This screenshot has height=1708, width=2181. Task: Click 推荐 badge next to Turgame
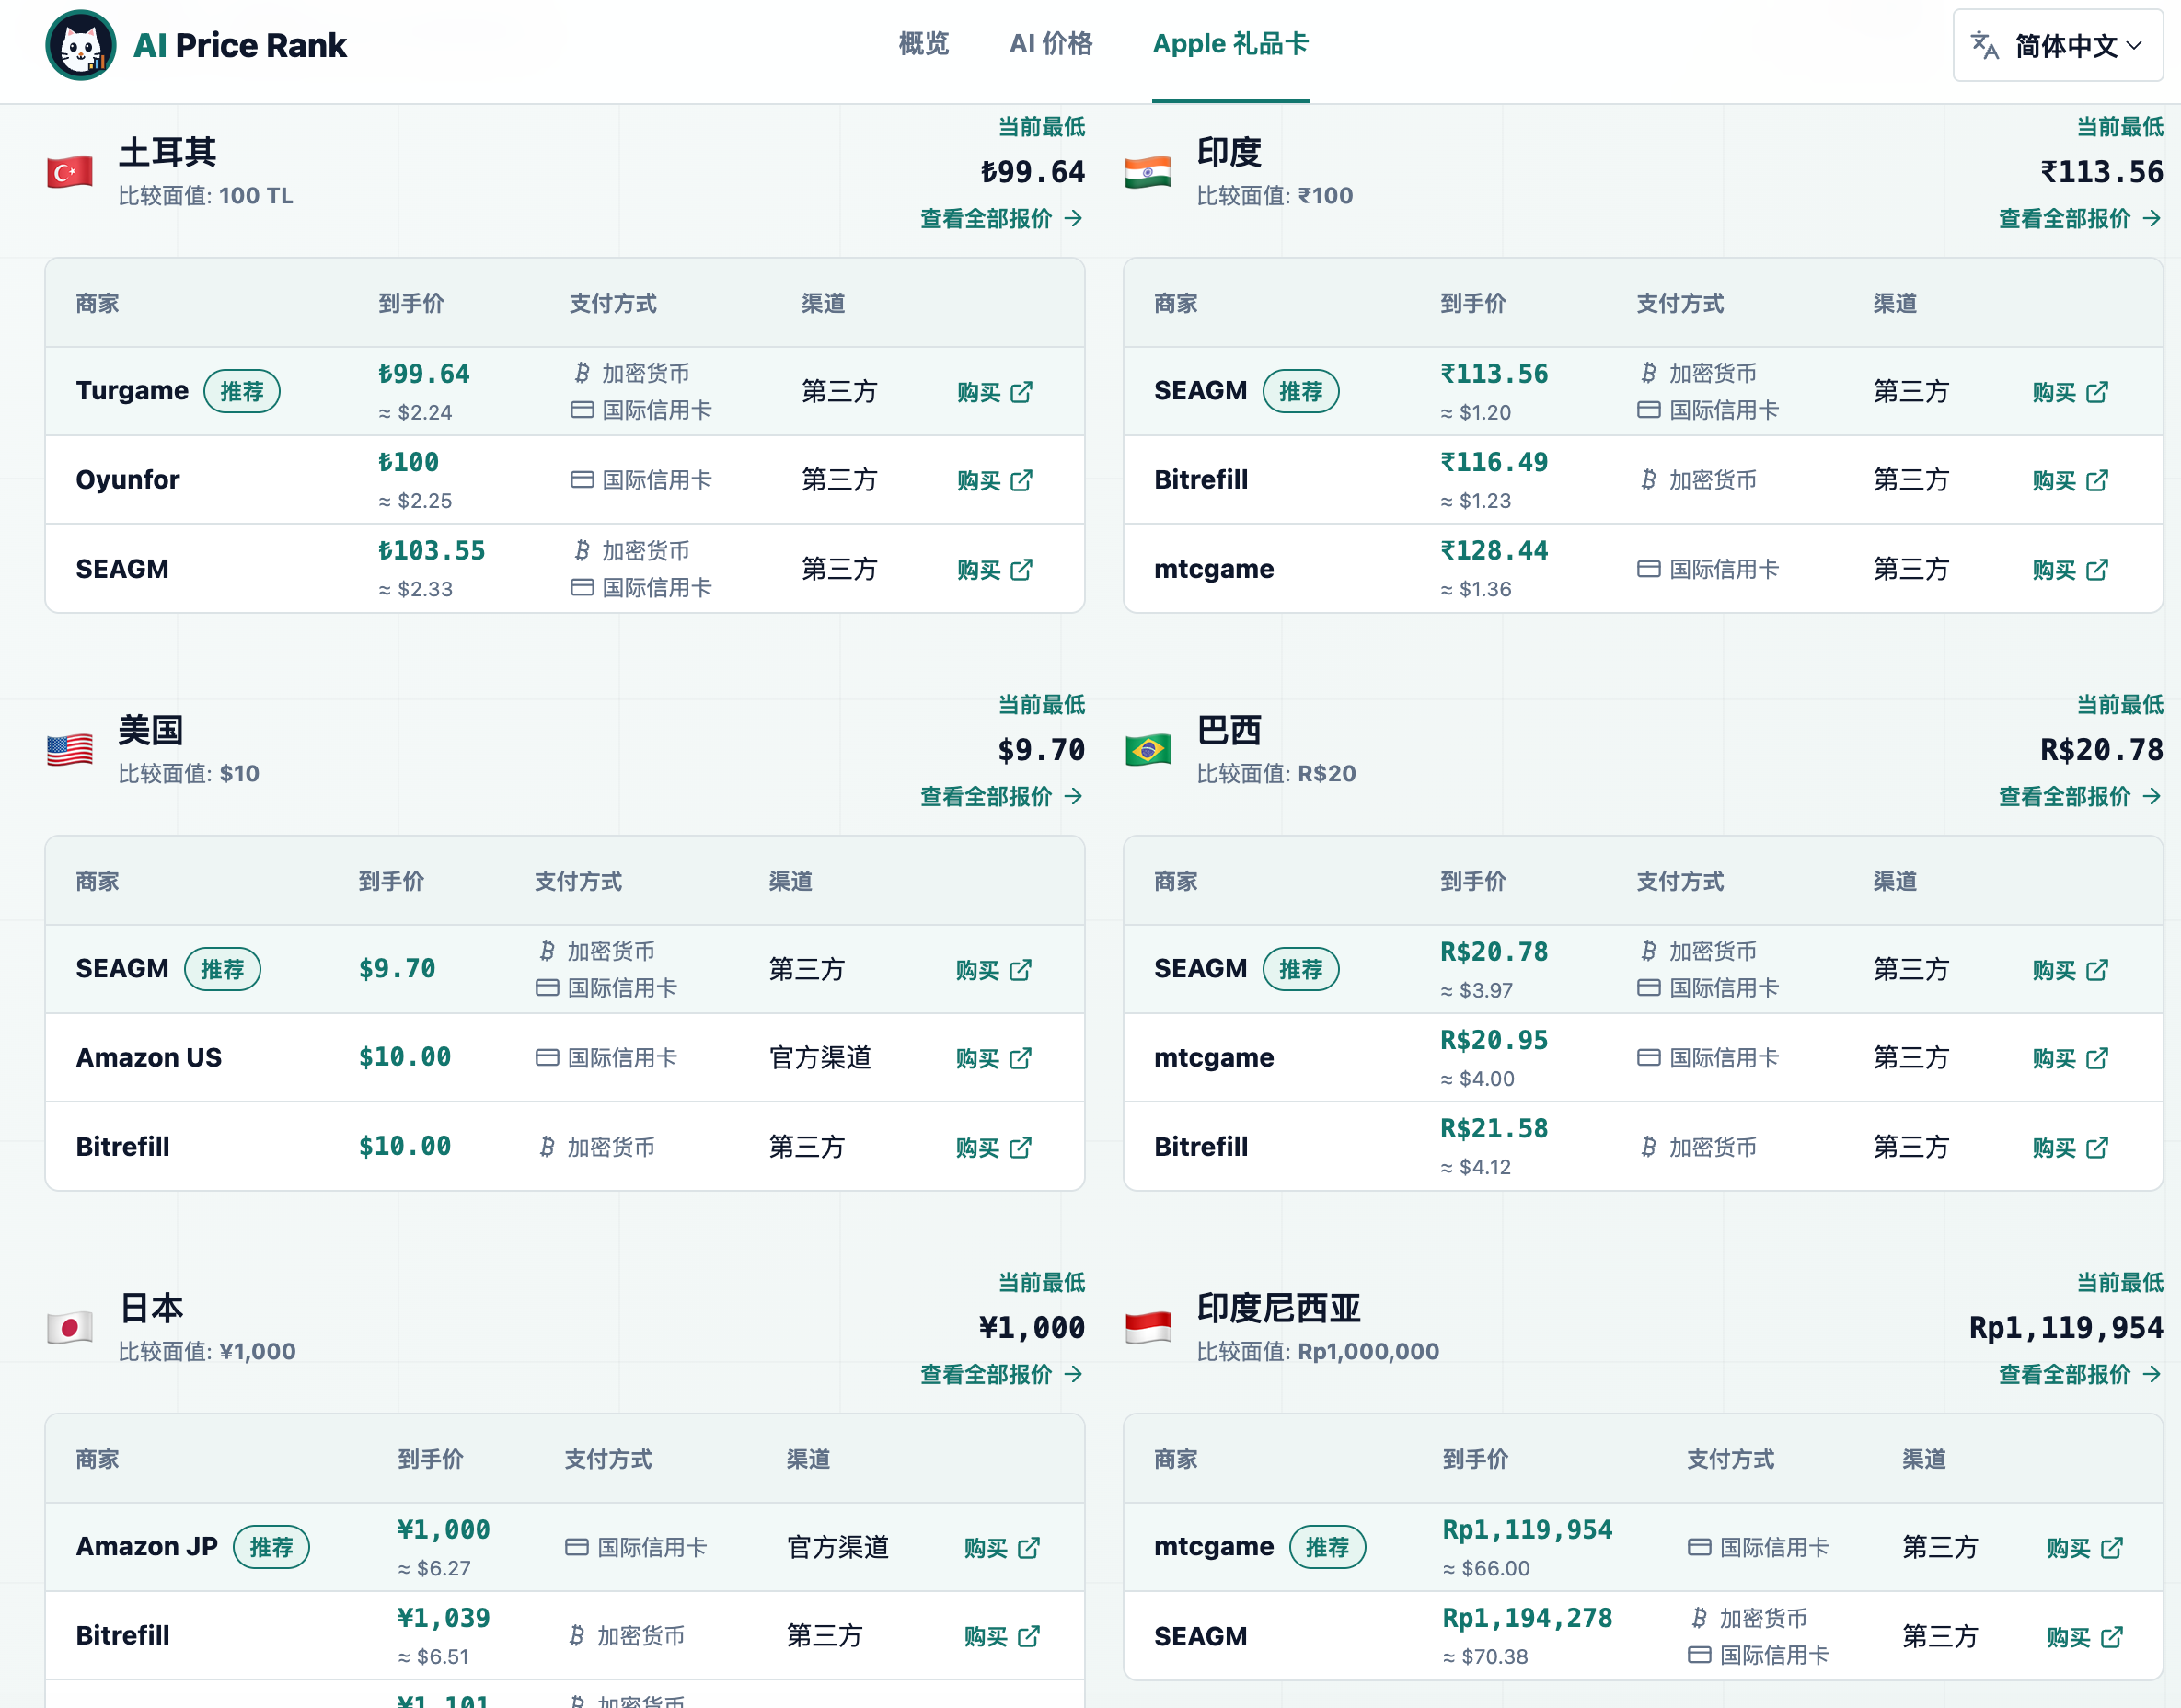242,391
